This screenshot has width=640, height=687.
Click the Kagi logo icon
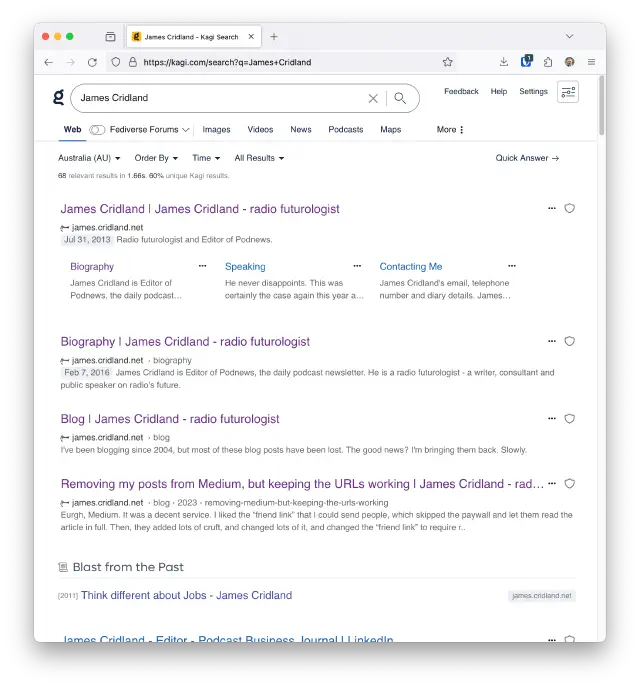59,97
